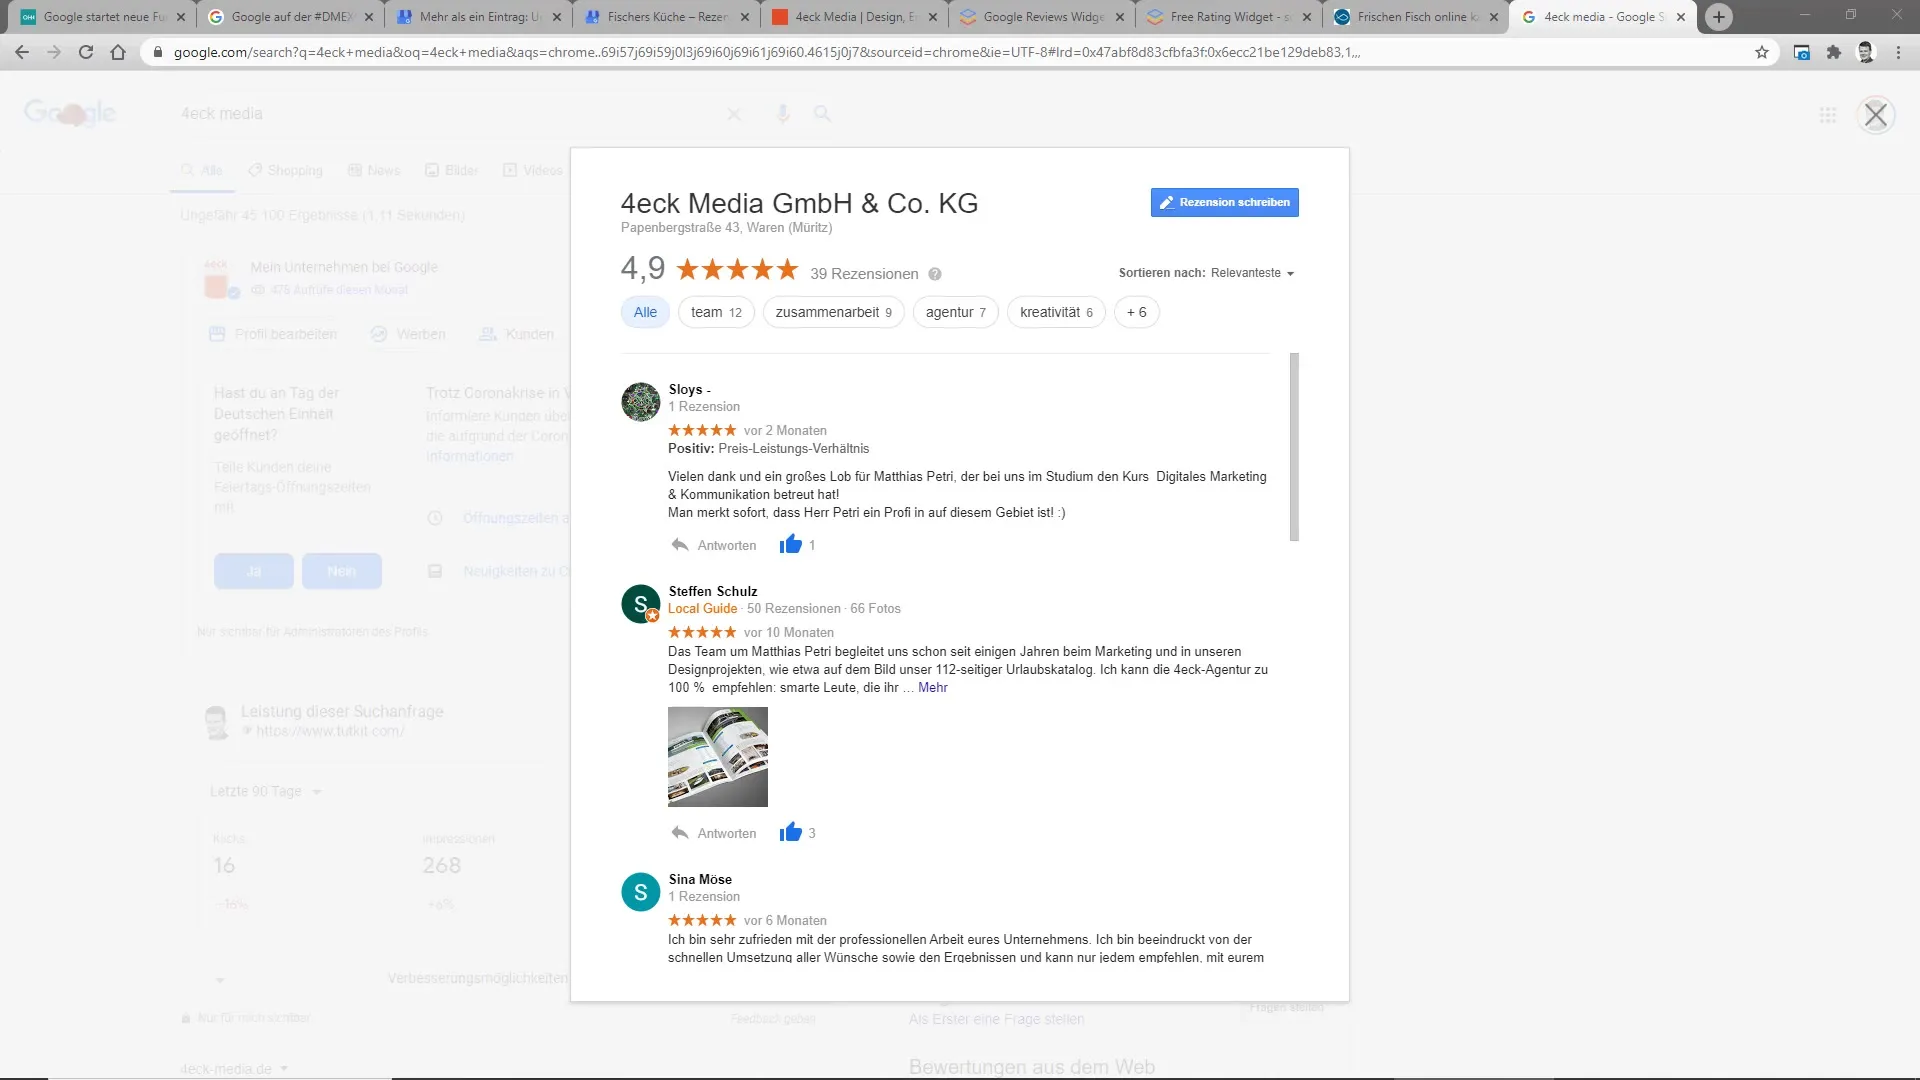This screenshot has width=1920, height=1080.
Task: Click the help icon next to 39 Rezensionen
Action: click(935, 274)
